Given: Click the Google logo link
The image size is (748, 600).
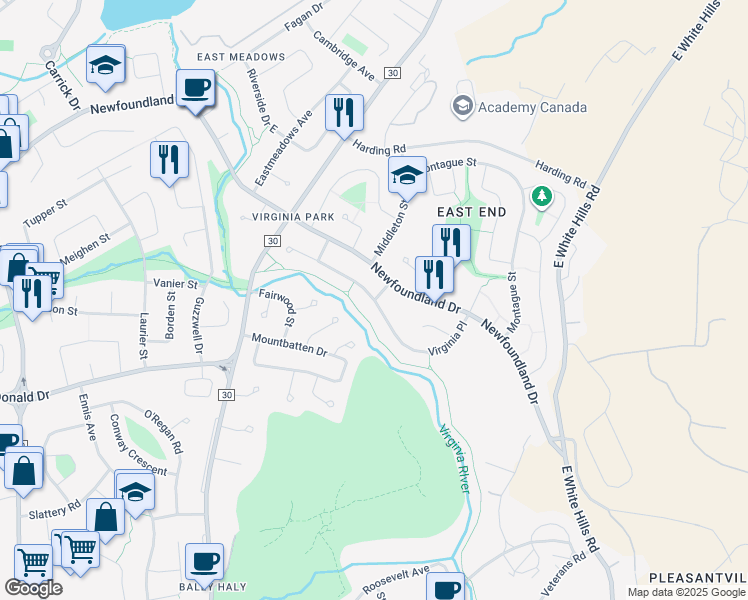Looking at the screenshot, I should (33, 588).
